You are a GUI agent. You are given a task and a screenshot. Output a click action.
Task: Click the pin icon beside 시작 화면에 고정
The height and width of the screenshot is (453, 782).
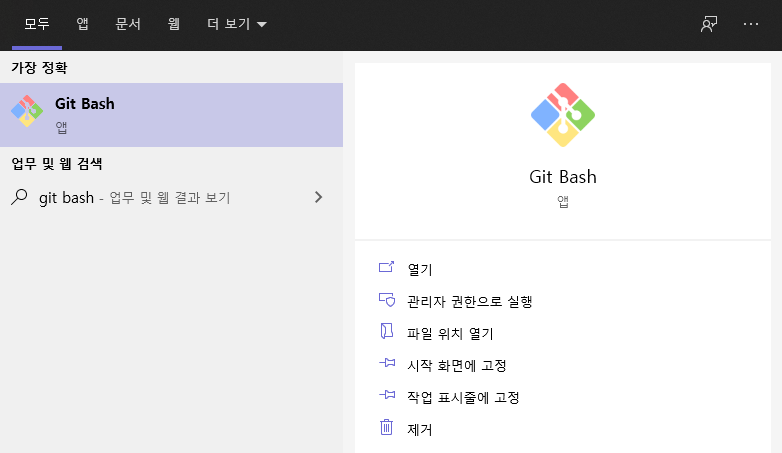coord(387,363)
